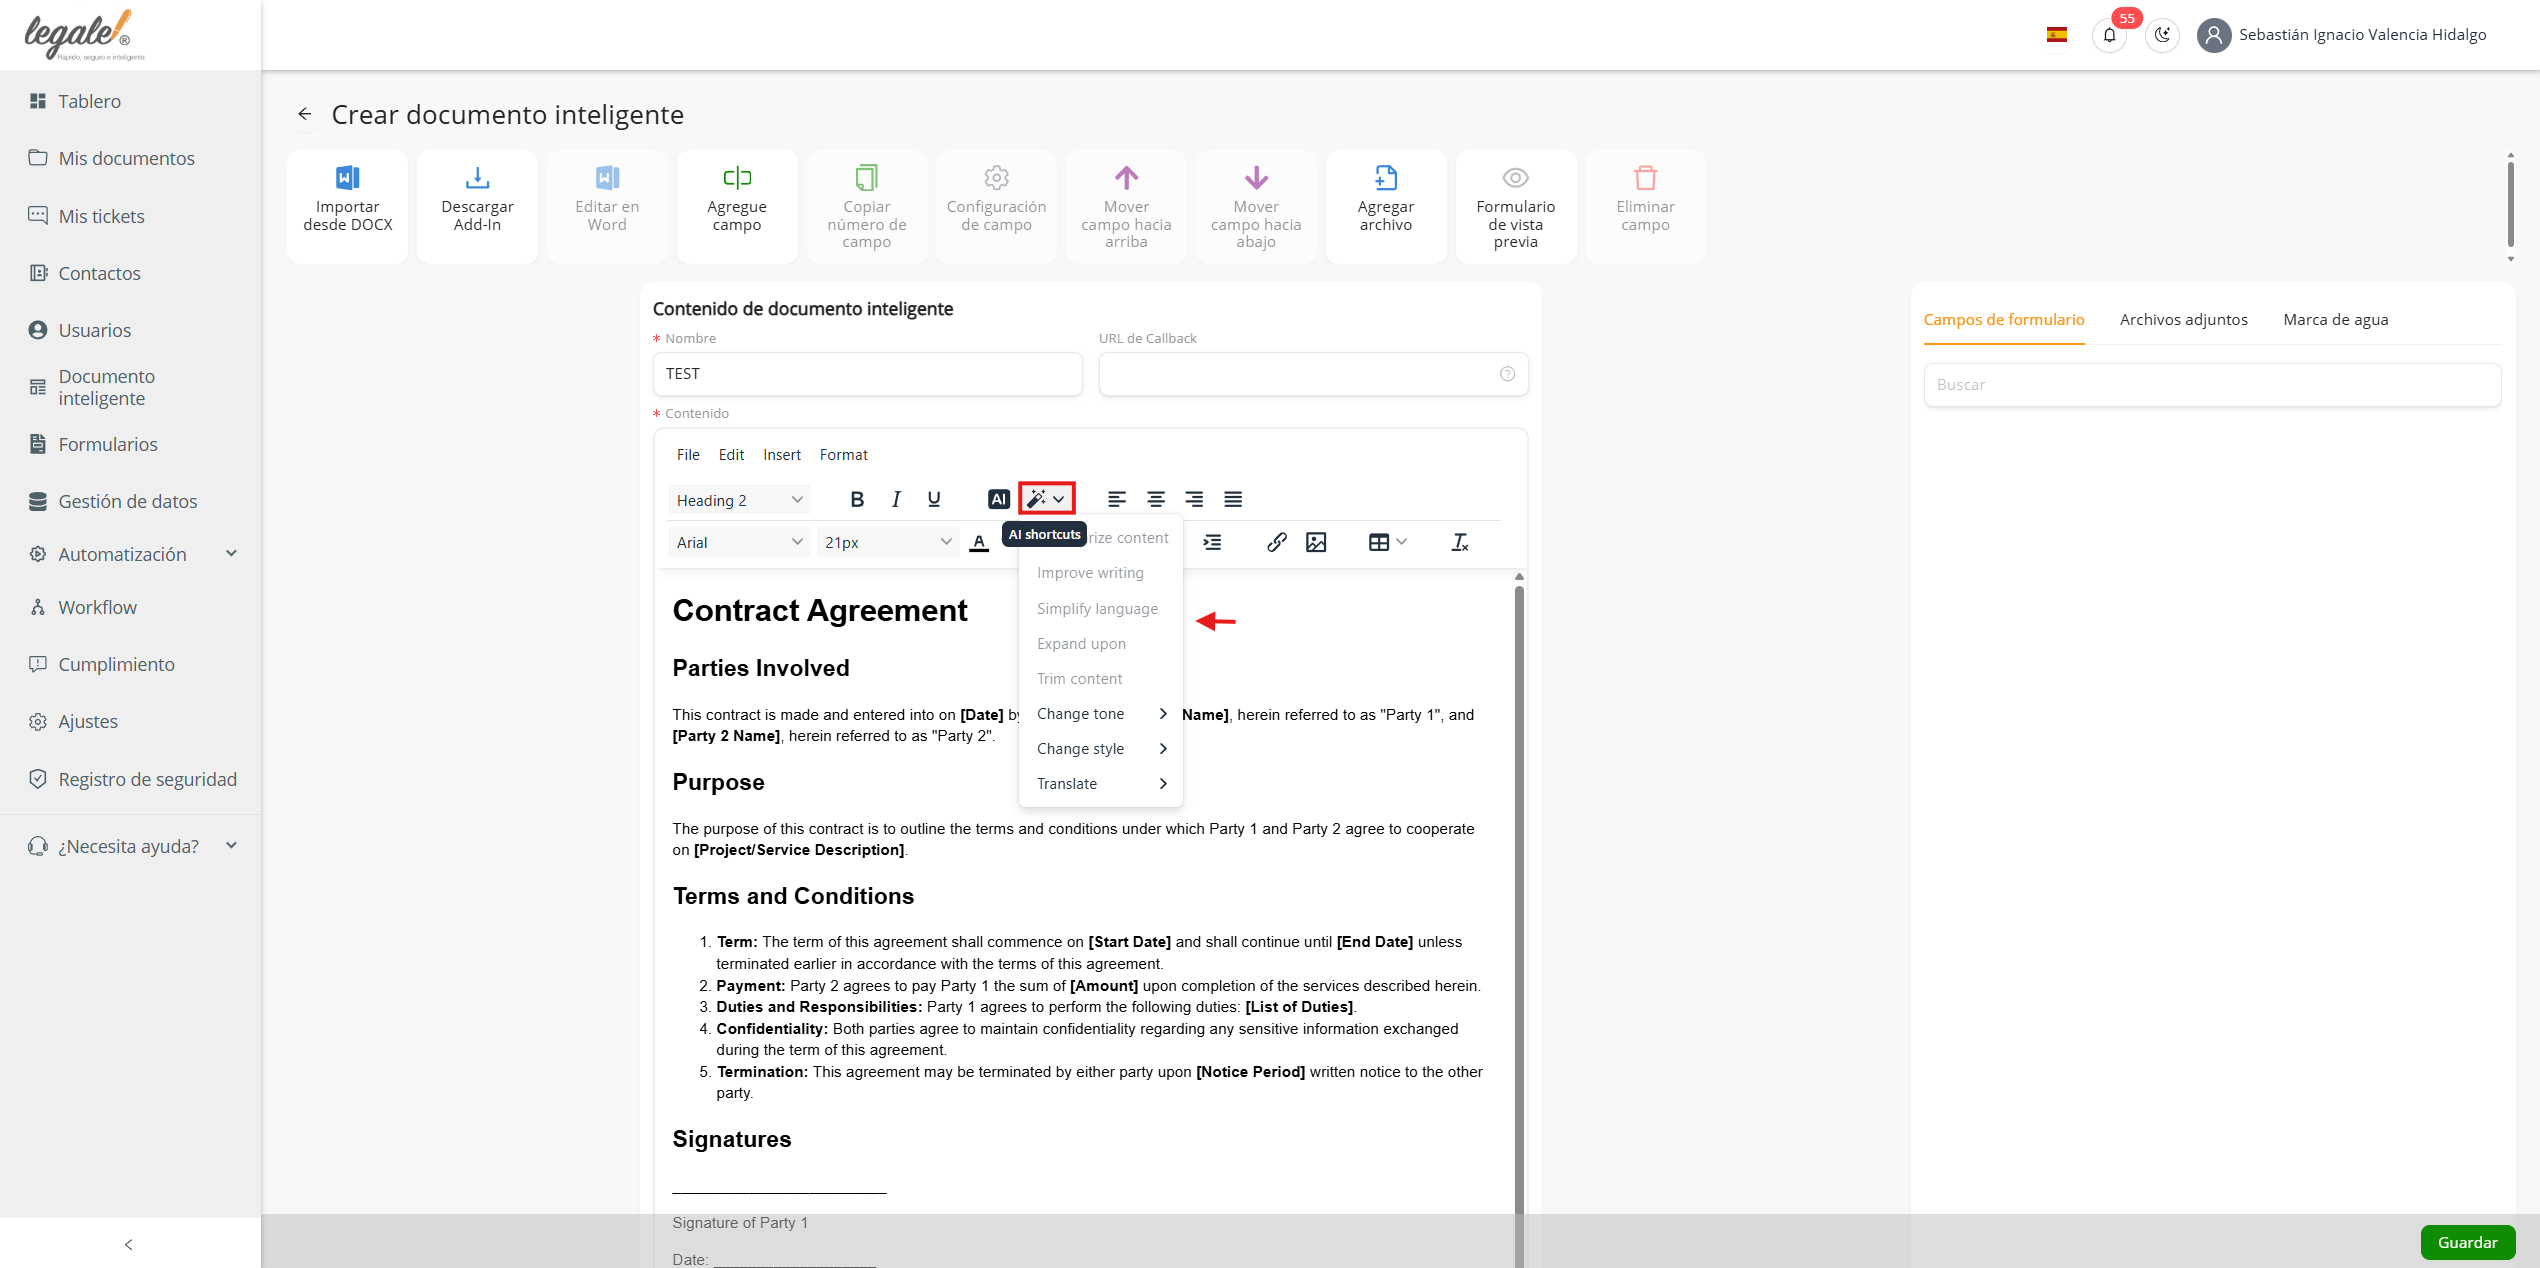Click the green Guardar button
The width and height of the screenshot is (2540, 1268).
[2467, 1242]
